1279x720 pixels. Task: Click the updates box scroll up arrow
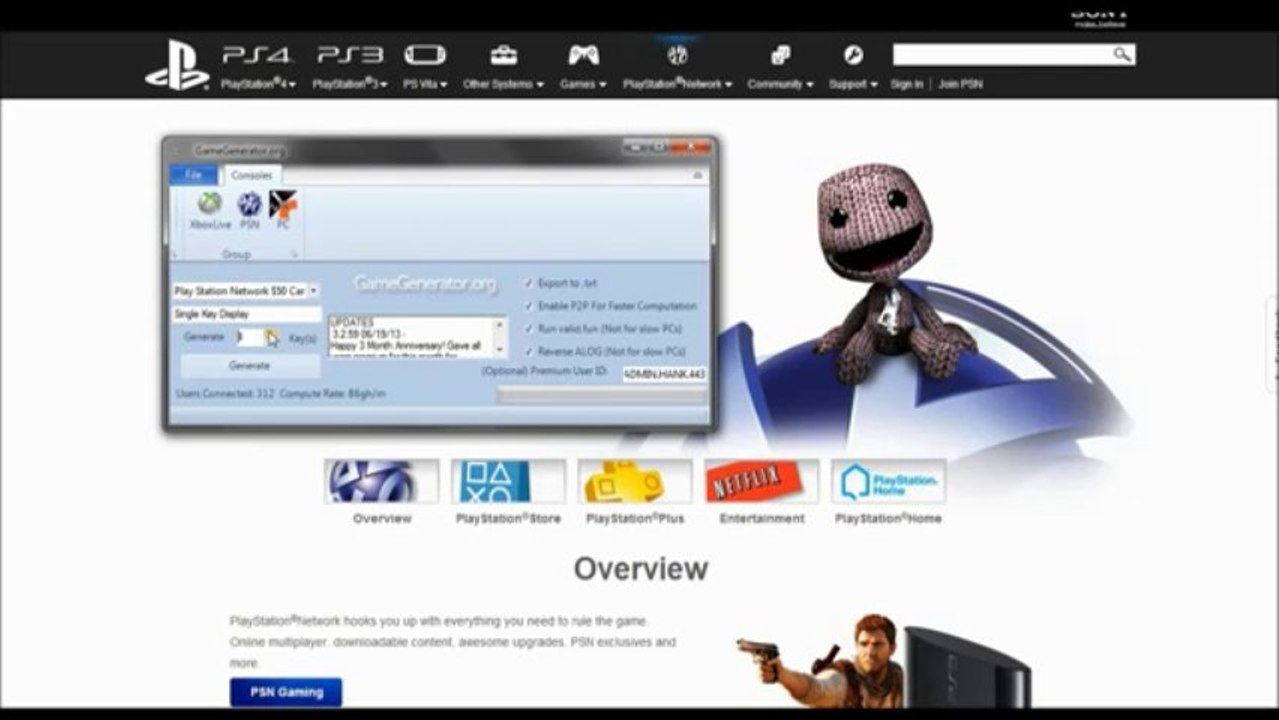pos(501,324)
